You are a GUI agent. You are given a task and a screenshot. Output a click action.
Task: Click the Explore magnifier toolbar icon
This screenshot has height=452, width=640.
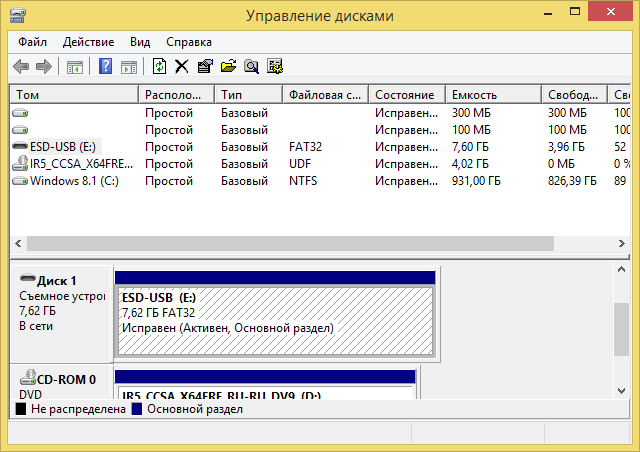click(251, 66)
